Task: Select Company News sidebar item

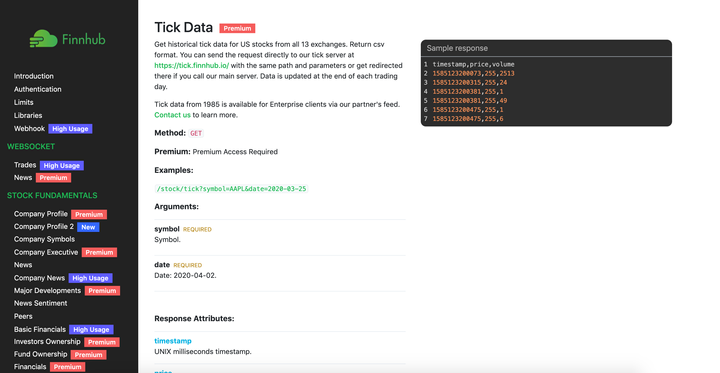Action: tap(39, 278)
